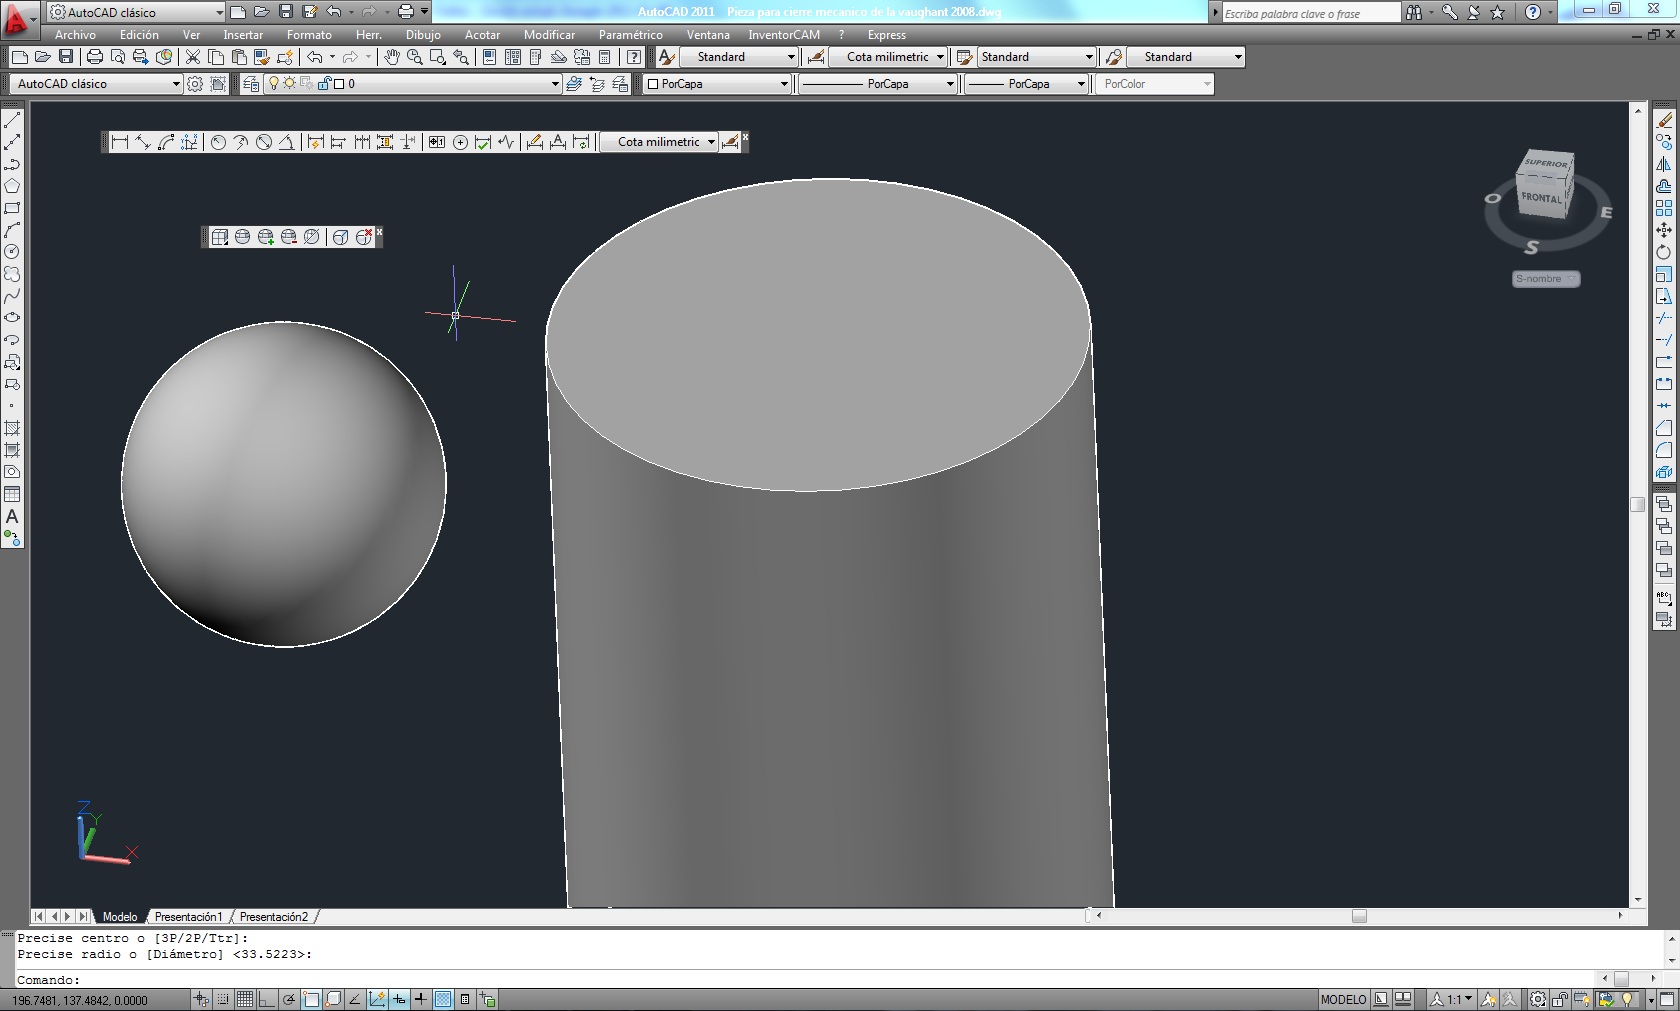Open the Layer Properties Manager icon
The image size is (1680, 1011).
coord(251,84)
